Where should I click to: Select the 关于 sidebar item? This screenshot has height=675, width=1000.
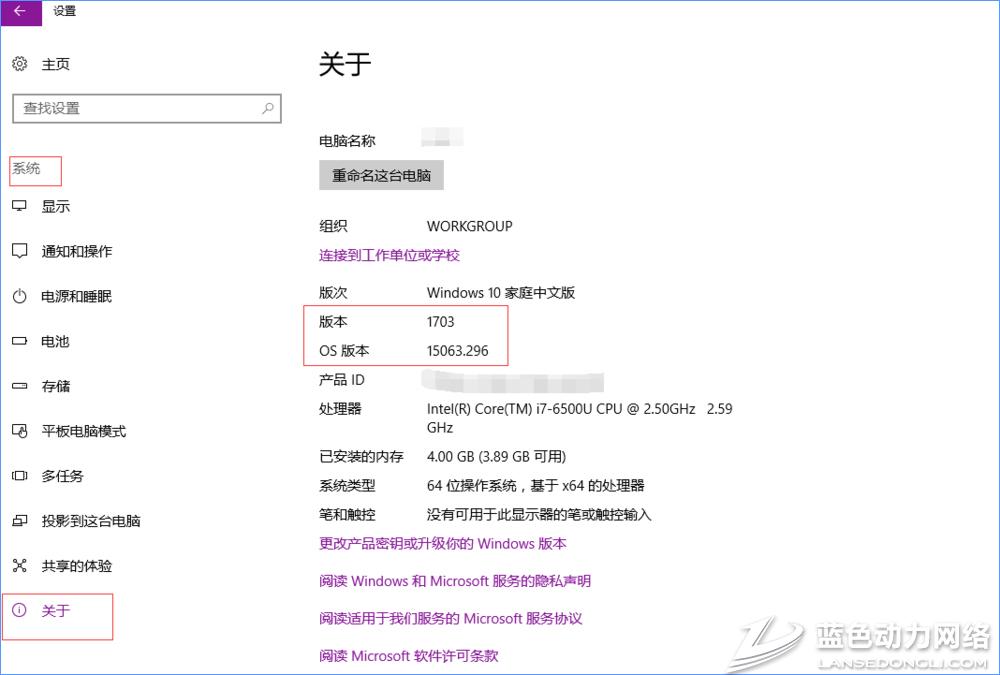pos(56,611)
